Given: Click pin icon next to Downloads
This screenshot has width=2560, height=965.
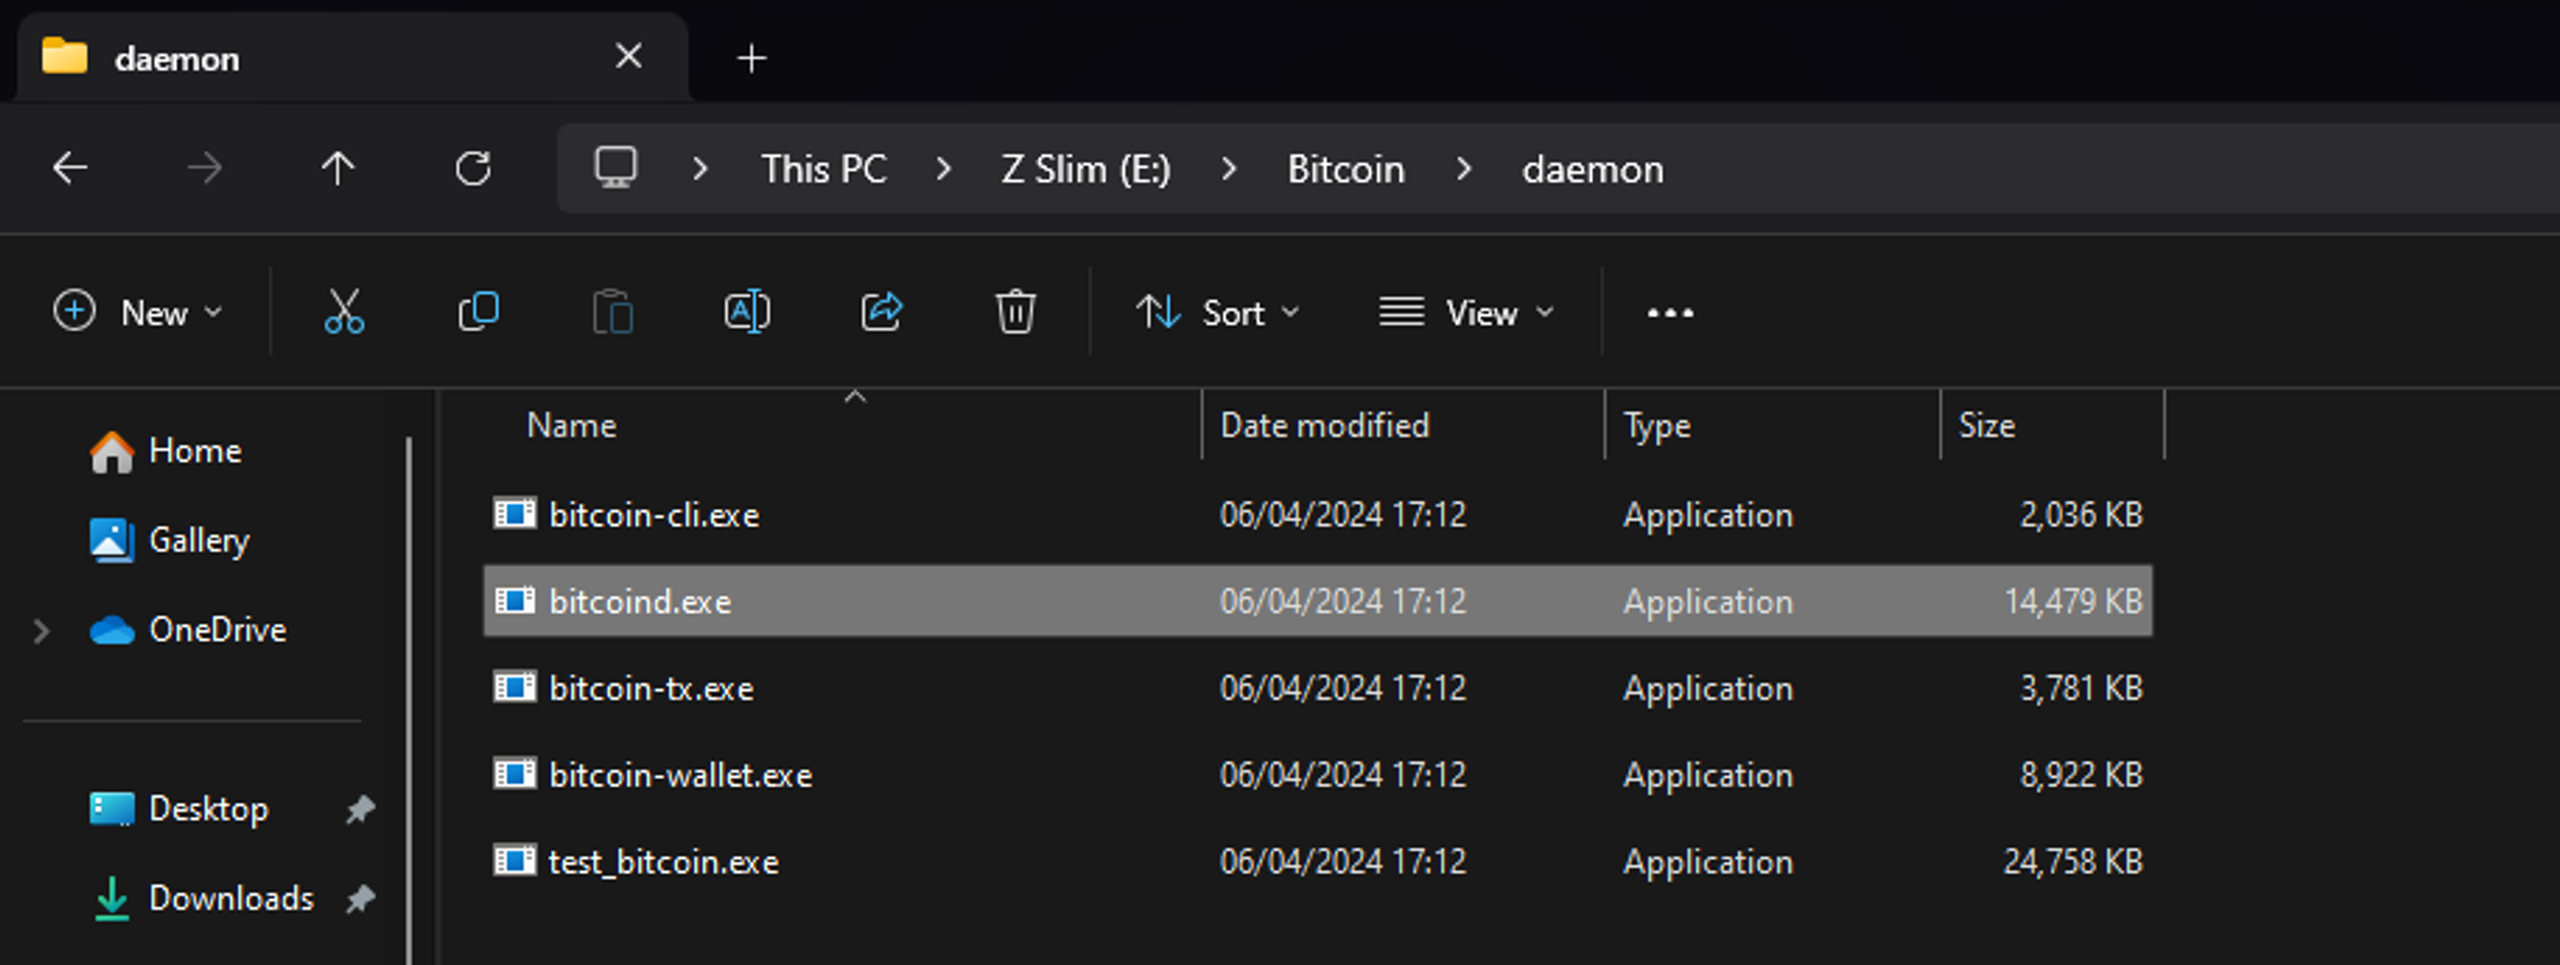Looking at the screenshot, I should coord(360,898).
